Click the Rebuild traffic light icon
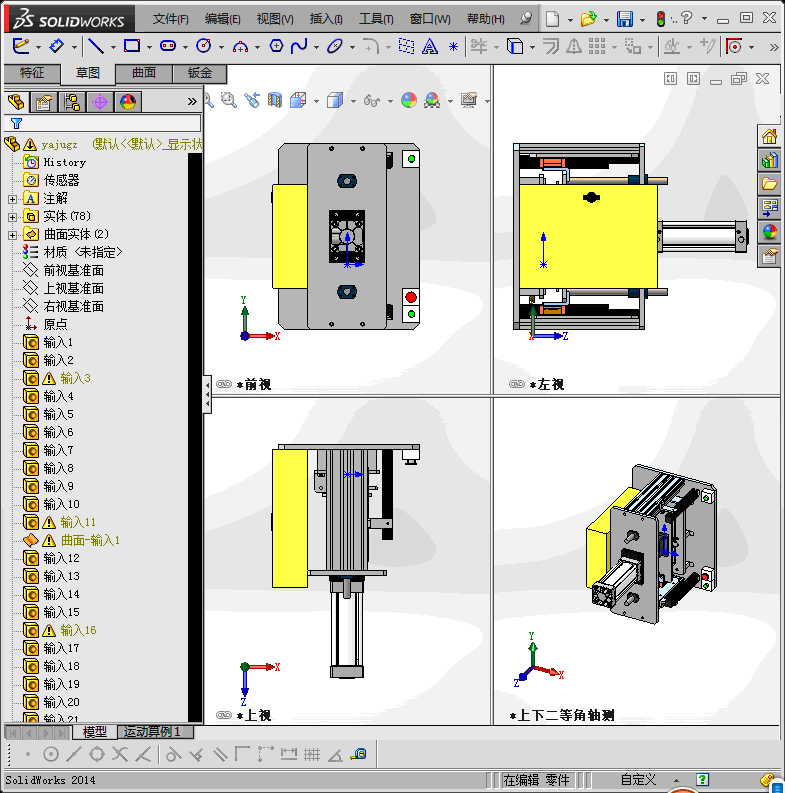The image size is (785, 793). tap(661, 19)
